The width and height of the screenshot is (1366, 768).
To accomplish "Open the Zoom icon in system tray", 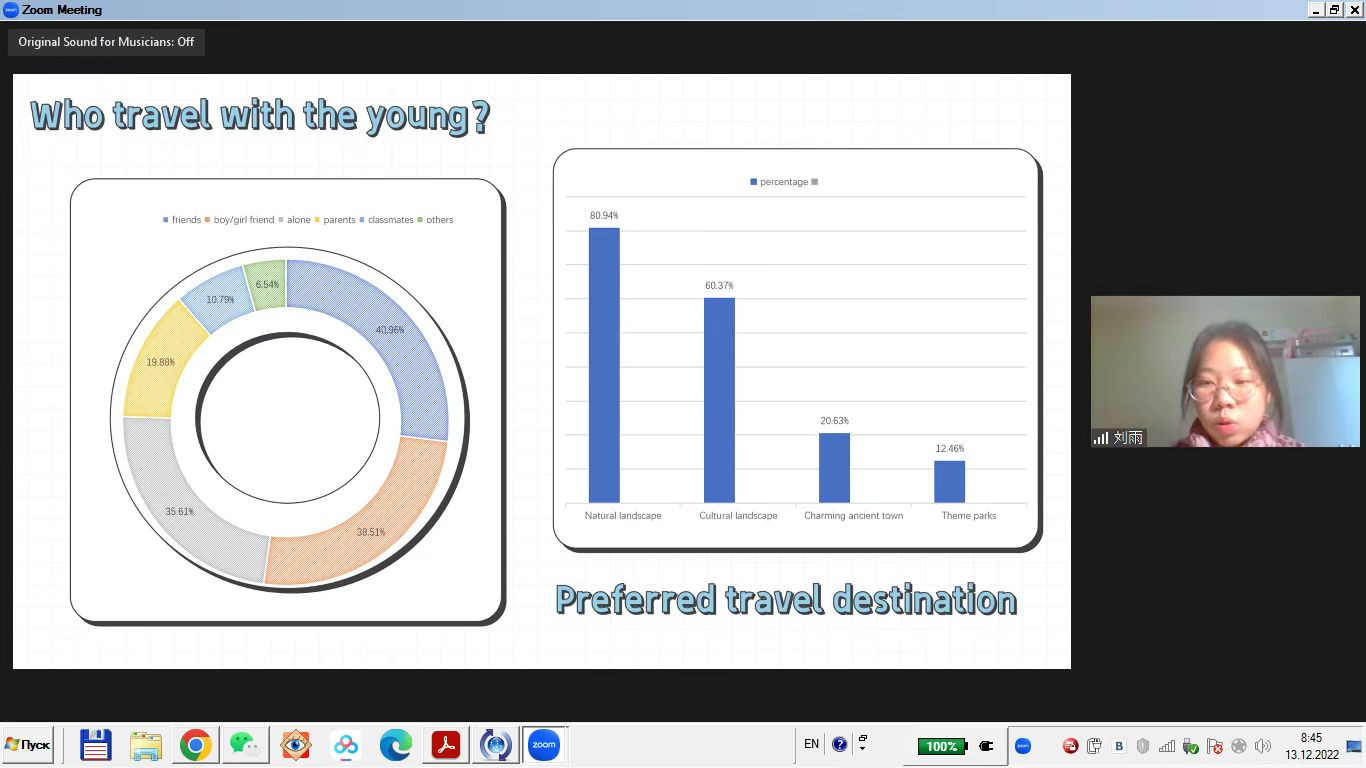I will click(1023, 746).
